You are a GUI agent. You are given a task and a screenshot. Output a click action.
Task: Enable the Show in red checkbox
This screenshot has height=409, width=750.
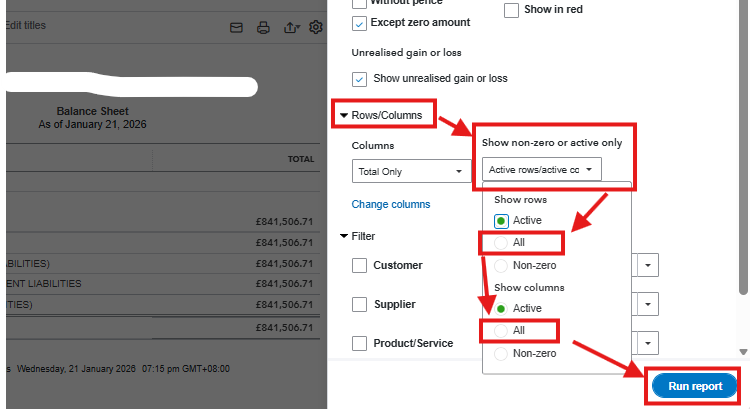[511, 10]
